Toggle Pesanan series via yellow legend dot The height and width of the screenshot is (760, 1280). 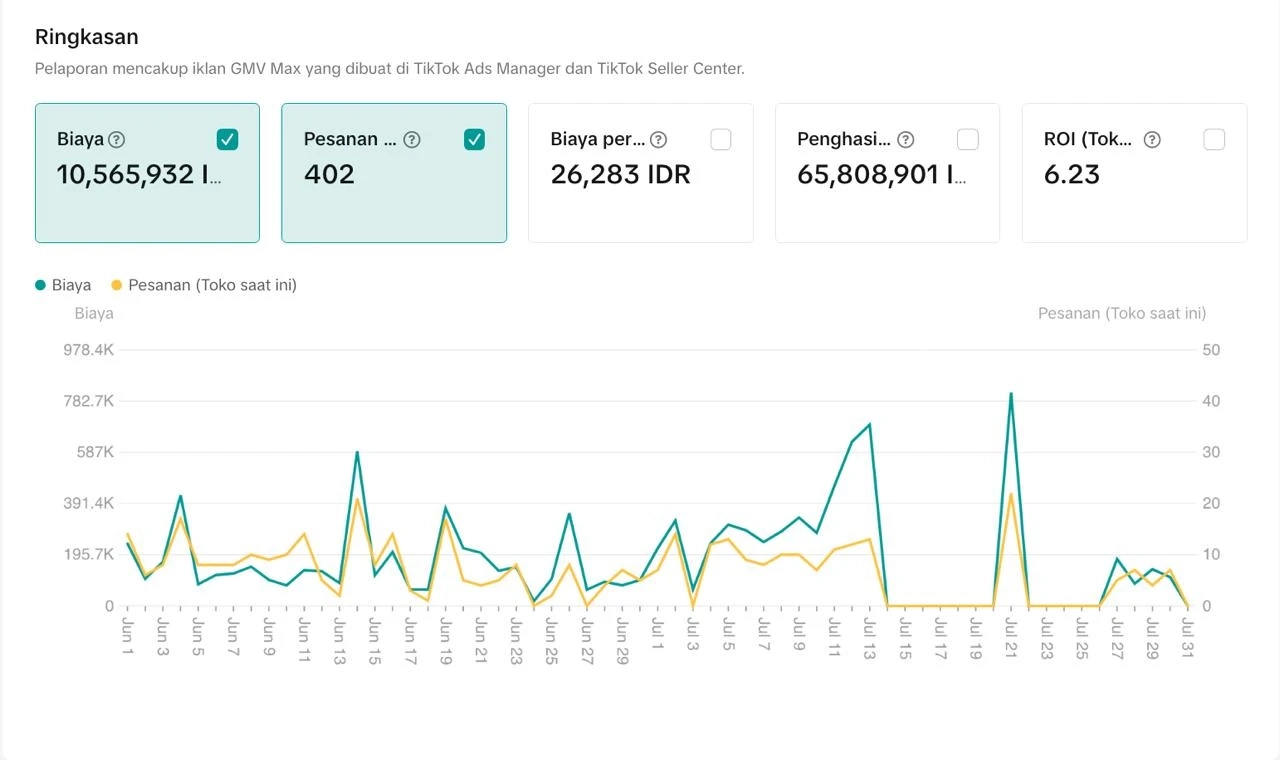[x=117, y=285]
